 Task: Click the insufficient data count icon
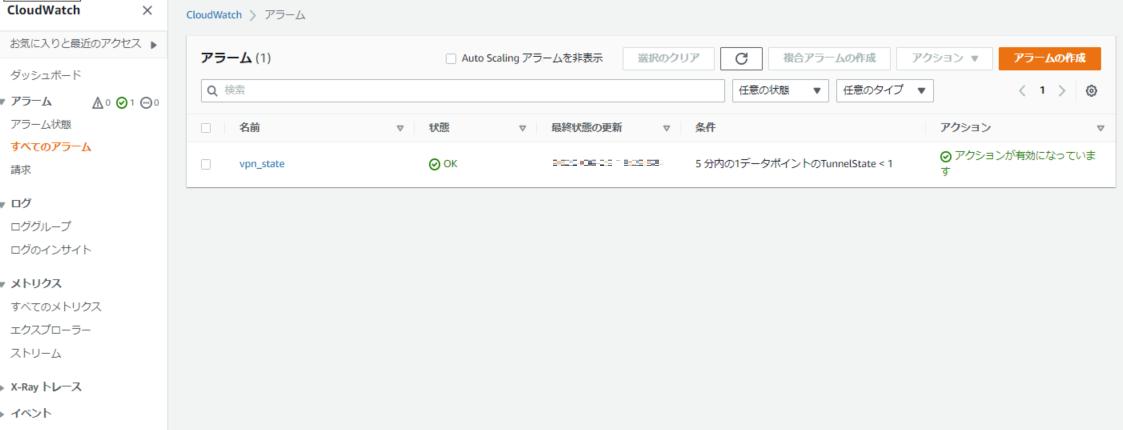[145, 103]
